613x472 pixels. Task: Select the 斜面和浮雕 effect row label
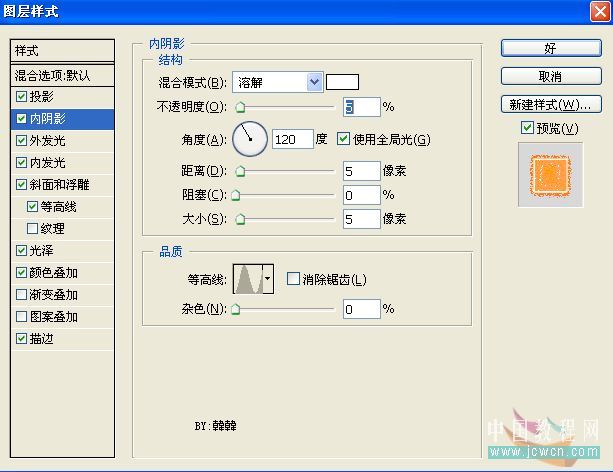pos(59,184)
